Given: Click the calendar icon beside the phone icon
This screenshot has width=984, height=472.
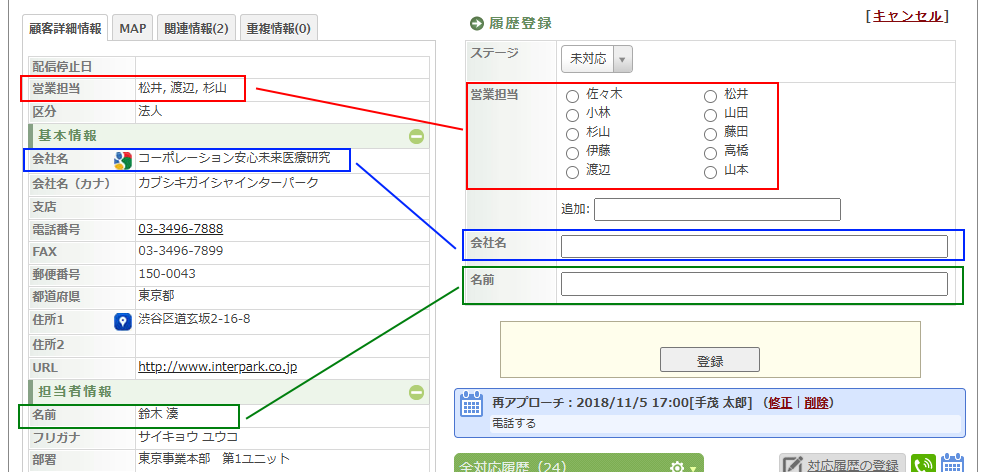Looking at the screenshot, I should [x=952, y=465].
